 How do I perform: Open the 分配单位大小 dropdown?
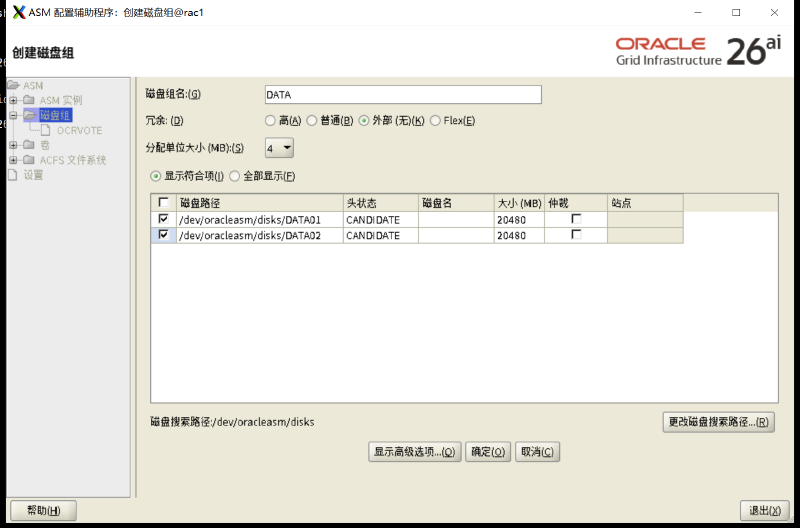[279, 148]
